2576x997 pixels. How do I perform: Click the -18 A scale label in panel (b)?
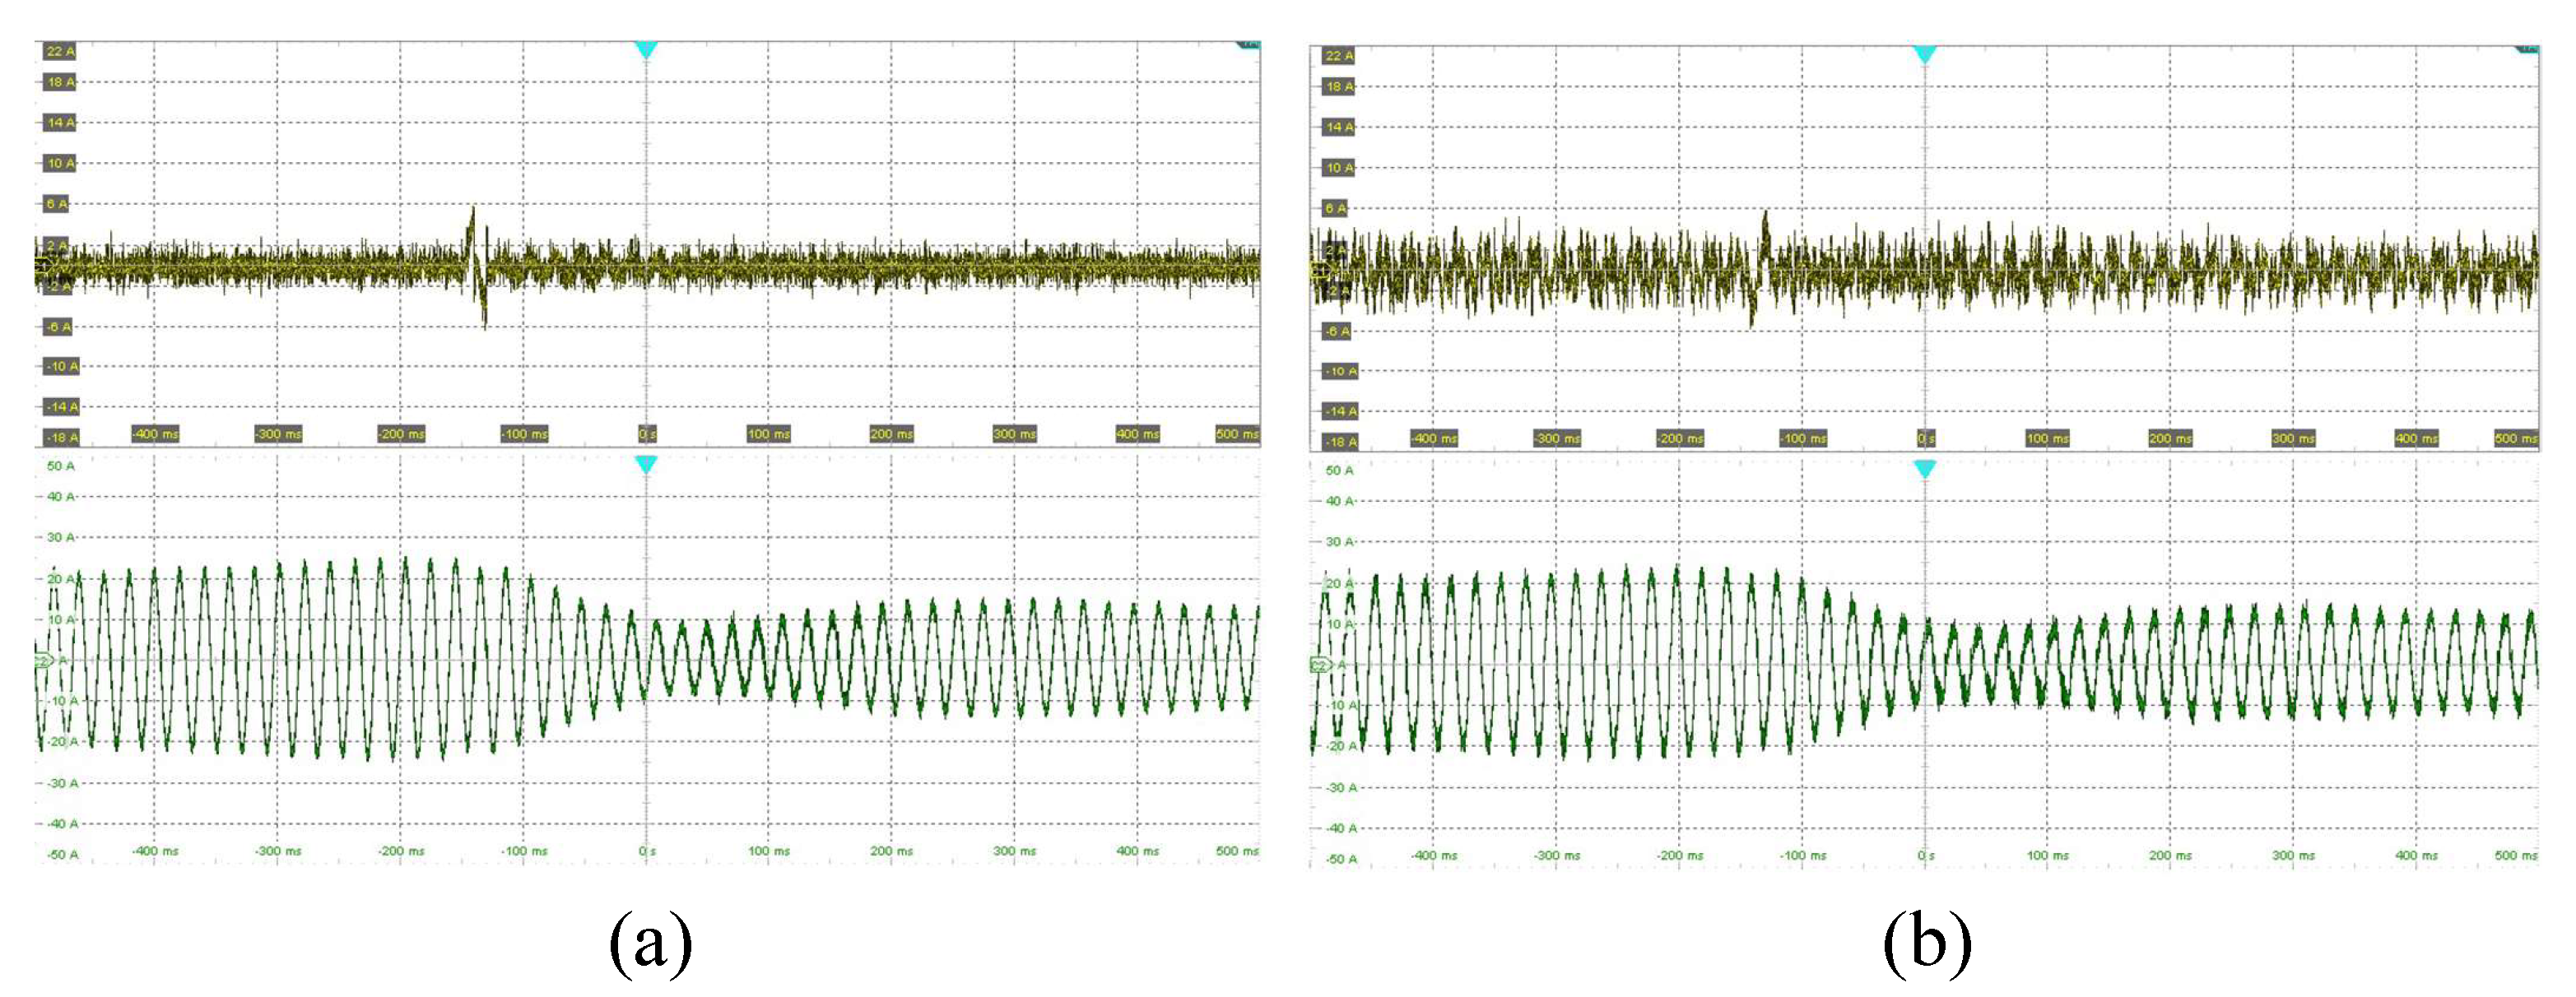tap(1340, 441)
